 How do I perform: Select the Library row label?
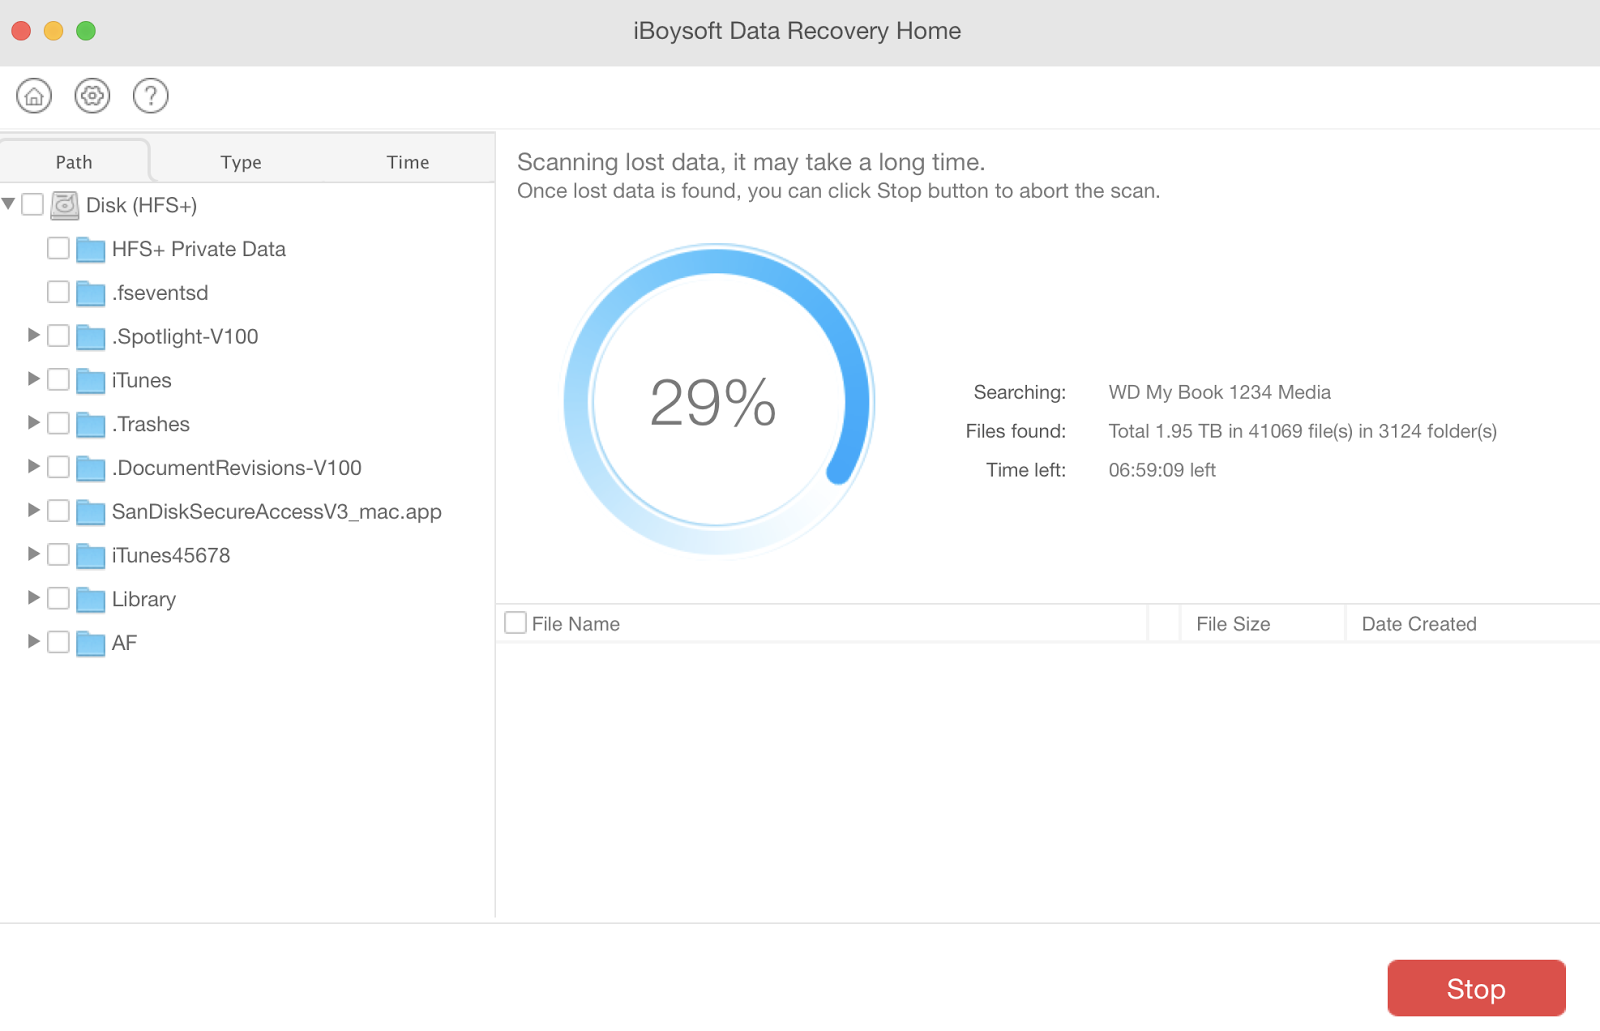click(x=144, y=599)
